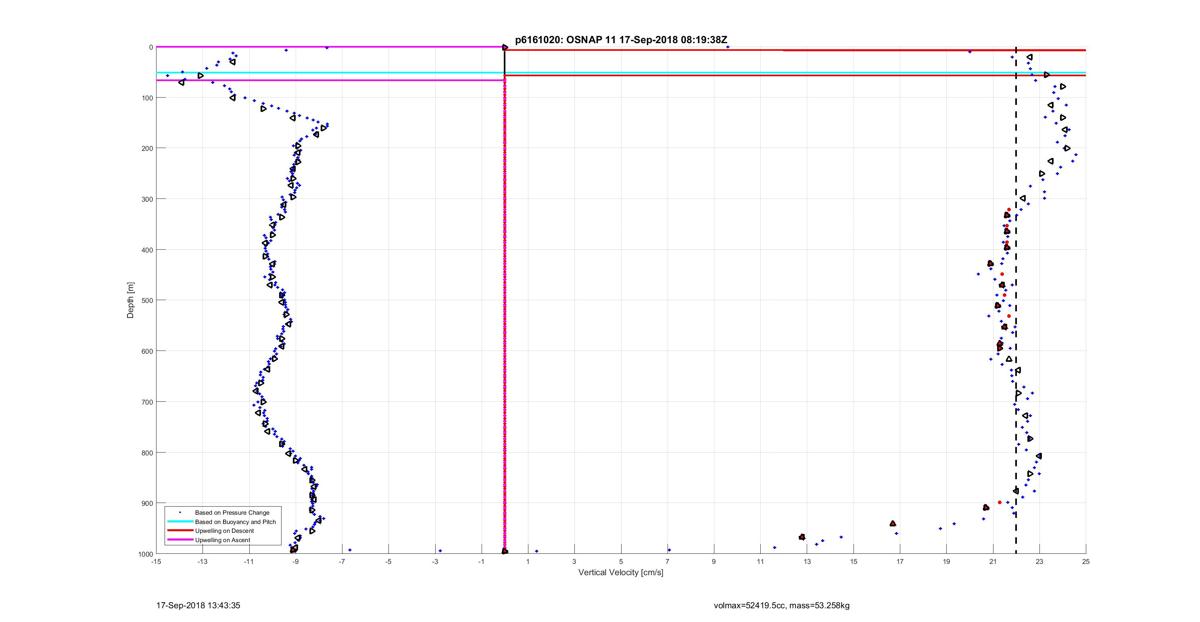
Task: Click x-axis tick label positive 11
Action: point(760,561)
